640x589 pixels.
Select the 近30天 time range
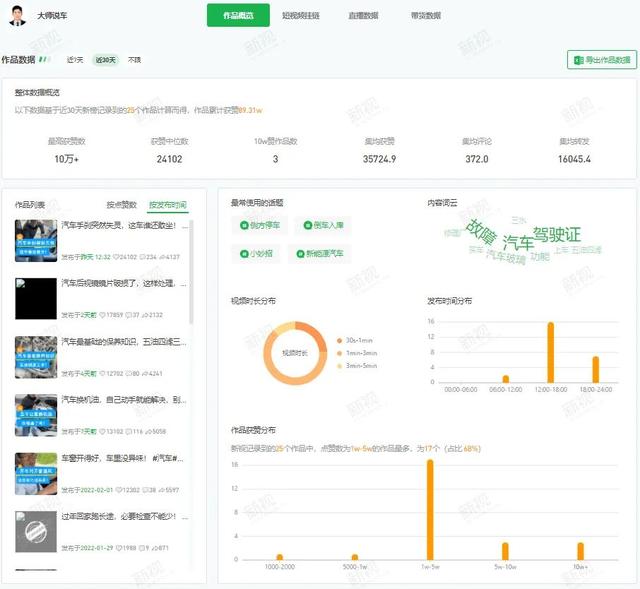(x=105, y=60)
